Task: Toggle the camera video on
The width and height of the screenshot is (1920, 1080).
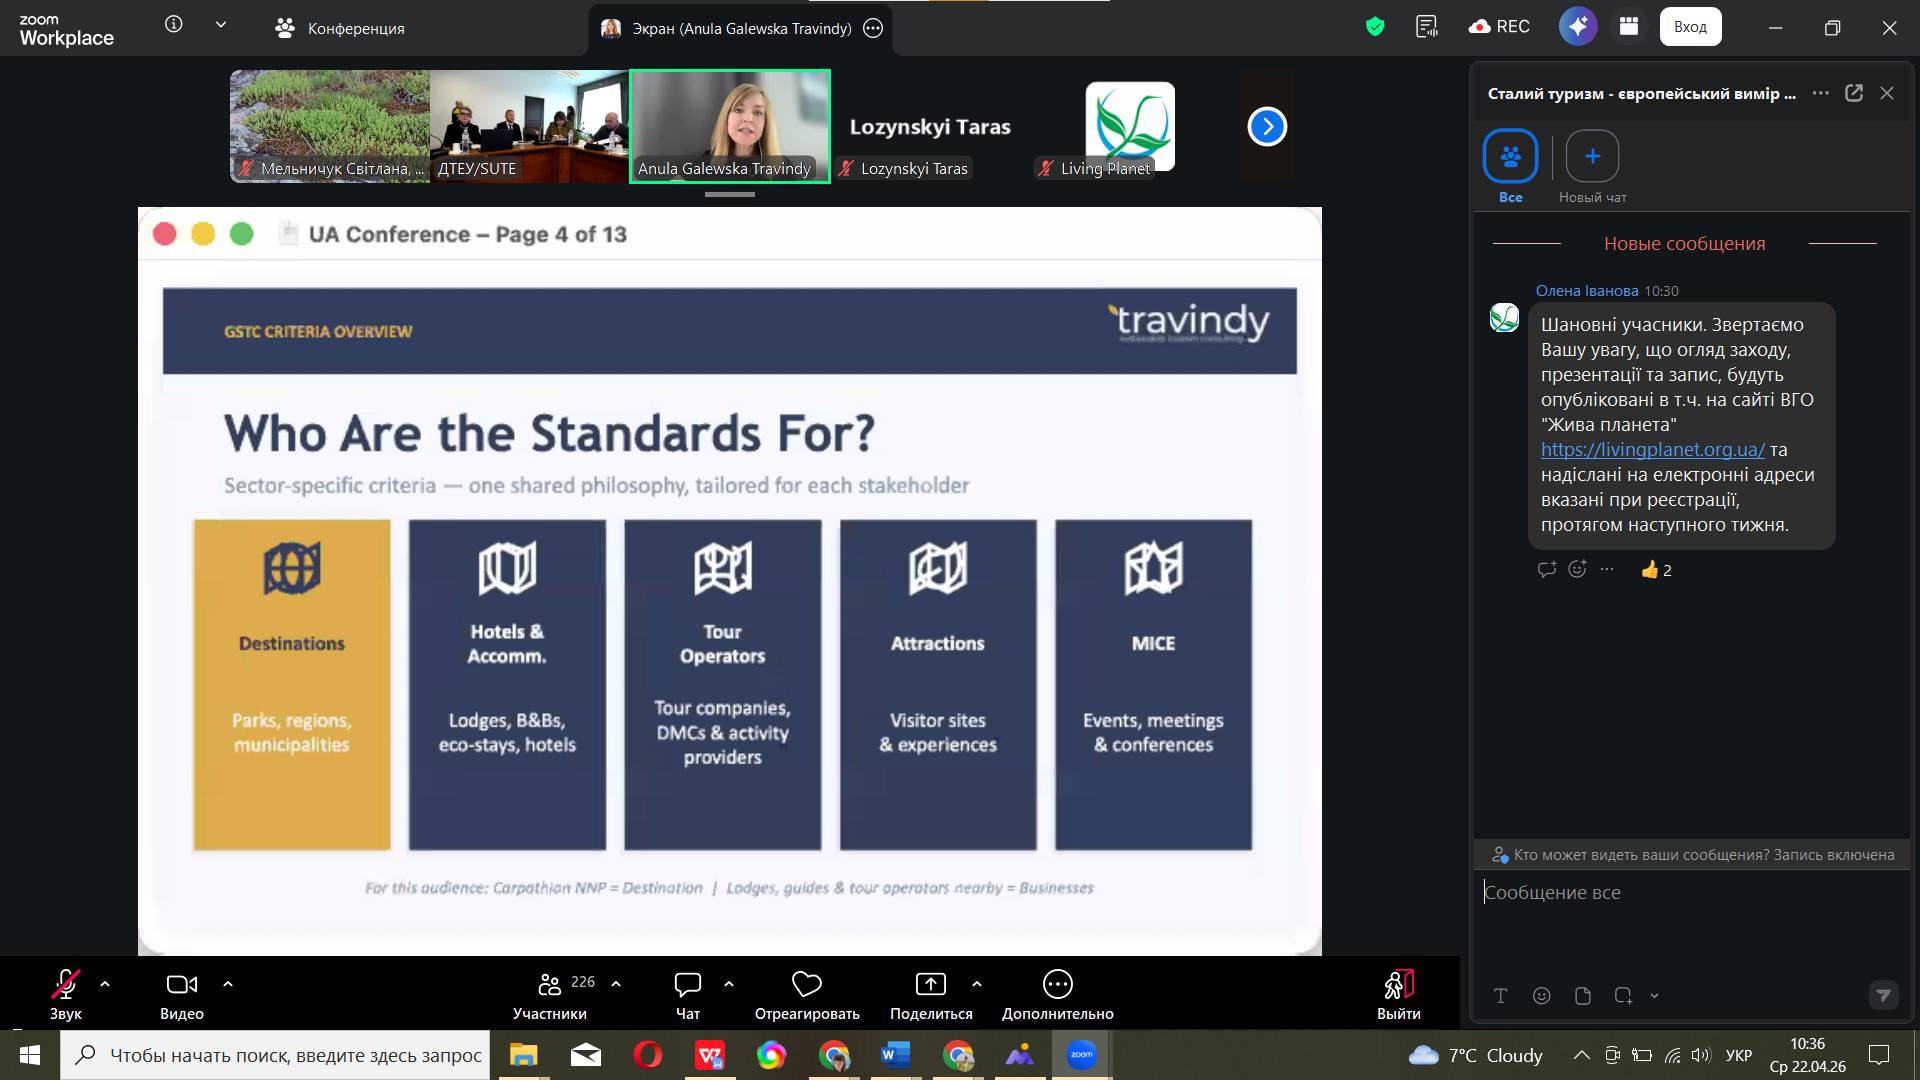Action: pos(181,985)
